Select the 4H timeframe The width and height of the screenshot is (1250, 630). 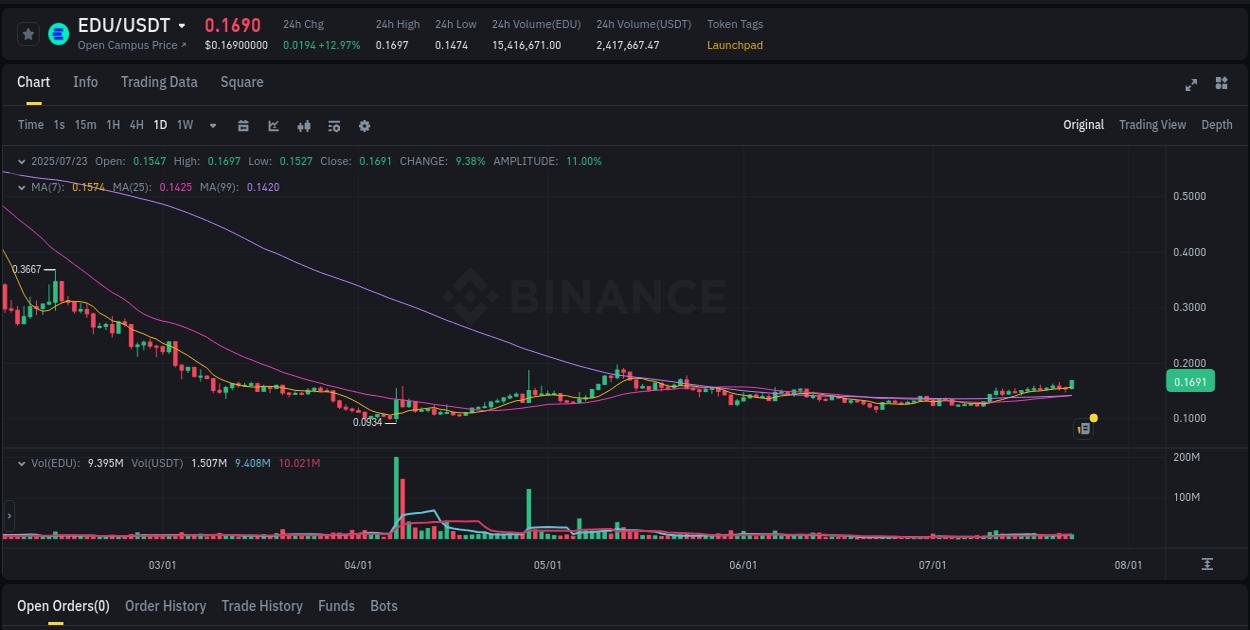click(136, 125)
